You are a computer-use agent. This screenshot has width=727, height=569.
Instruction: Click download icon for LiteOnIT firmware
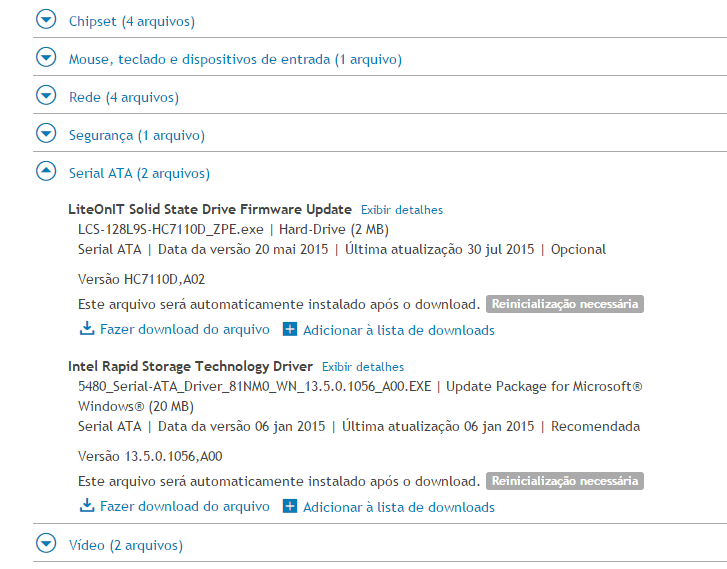tap(87, 329)
